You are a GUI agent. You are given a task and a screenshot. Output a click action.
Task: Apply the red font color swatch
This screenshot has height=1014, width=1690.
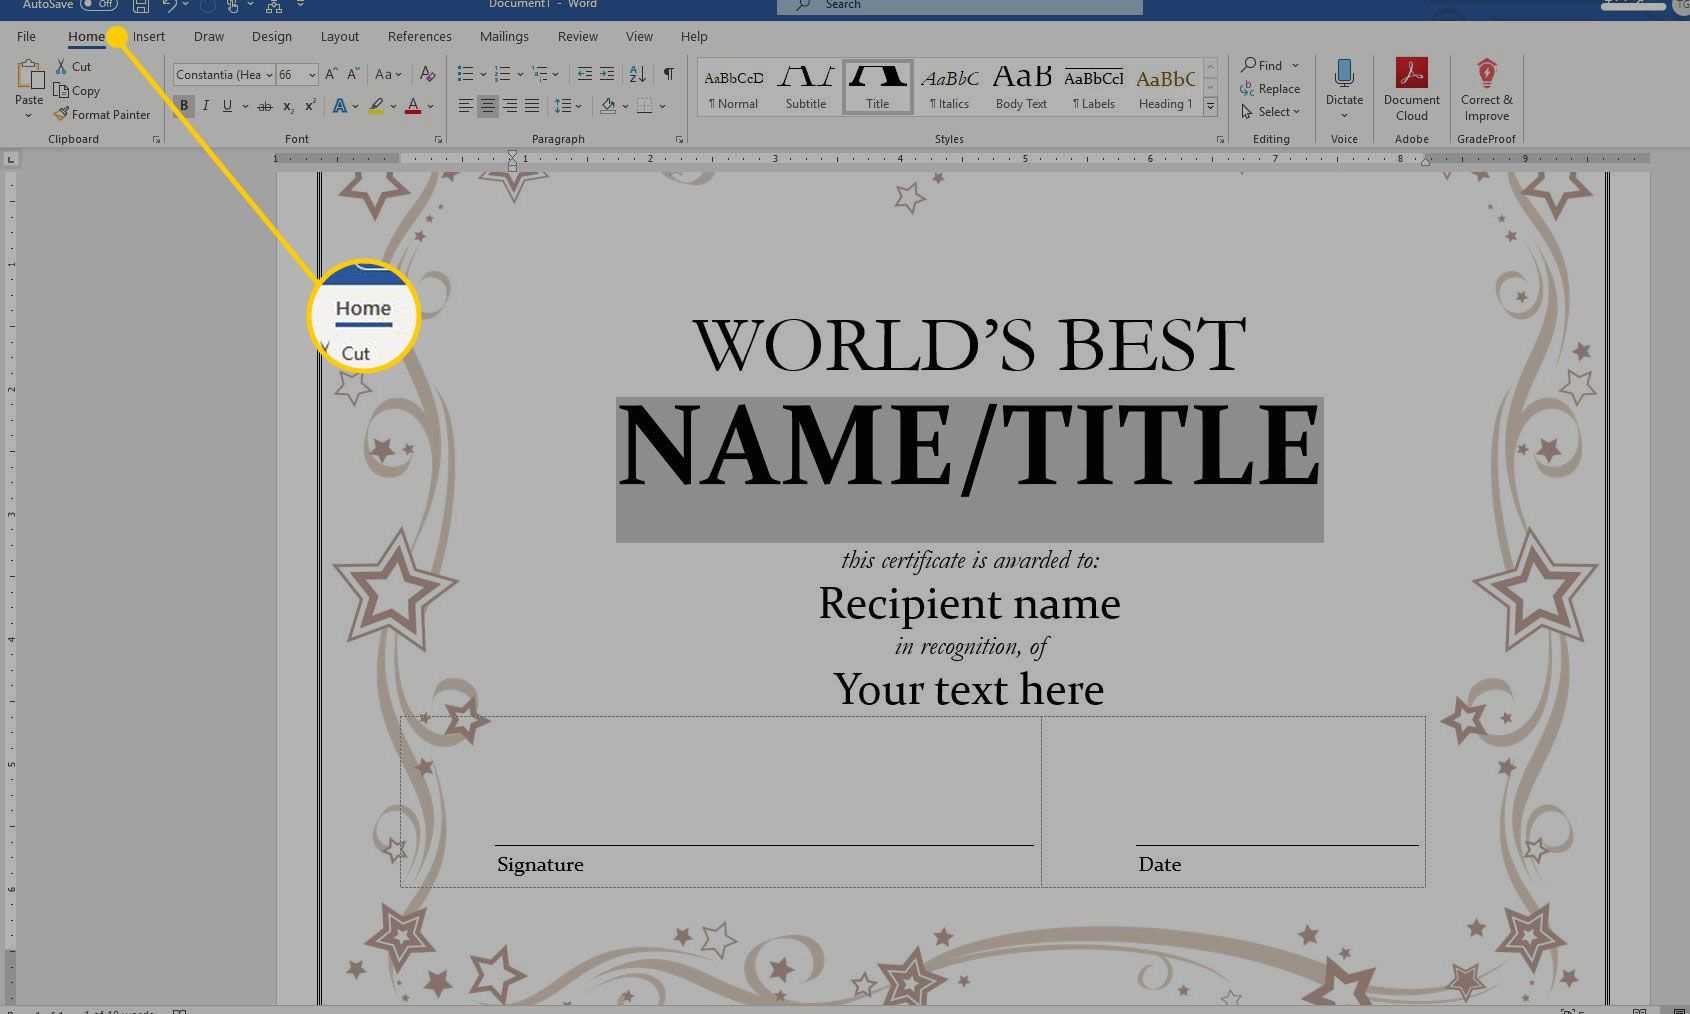tap(412, 105)
